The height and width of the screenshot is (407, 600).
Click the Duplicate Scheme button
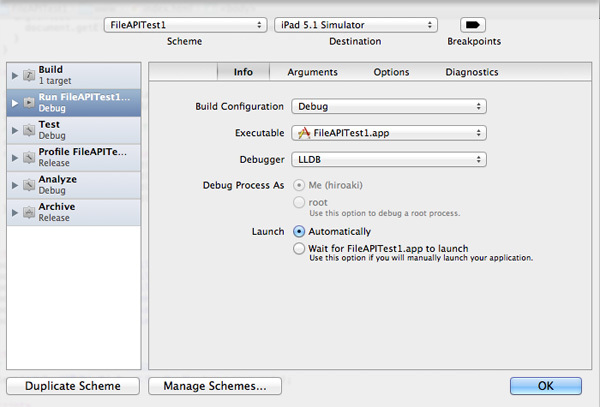tap(73, 386)
